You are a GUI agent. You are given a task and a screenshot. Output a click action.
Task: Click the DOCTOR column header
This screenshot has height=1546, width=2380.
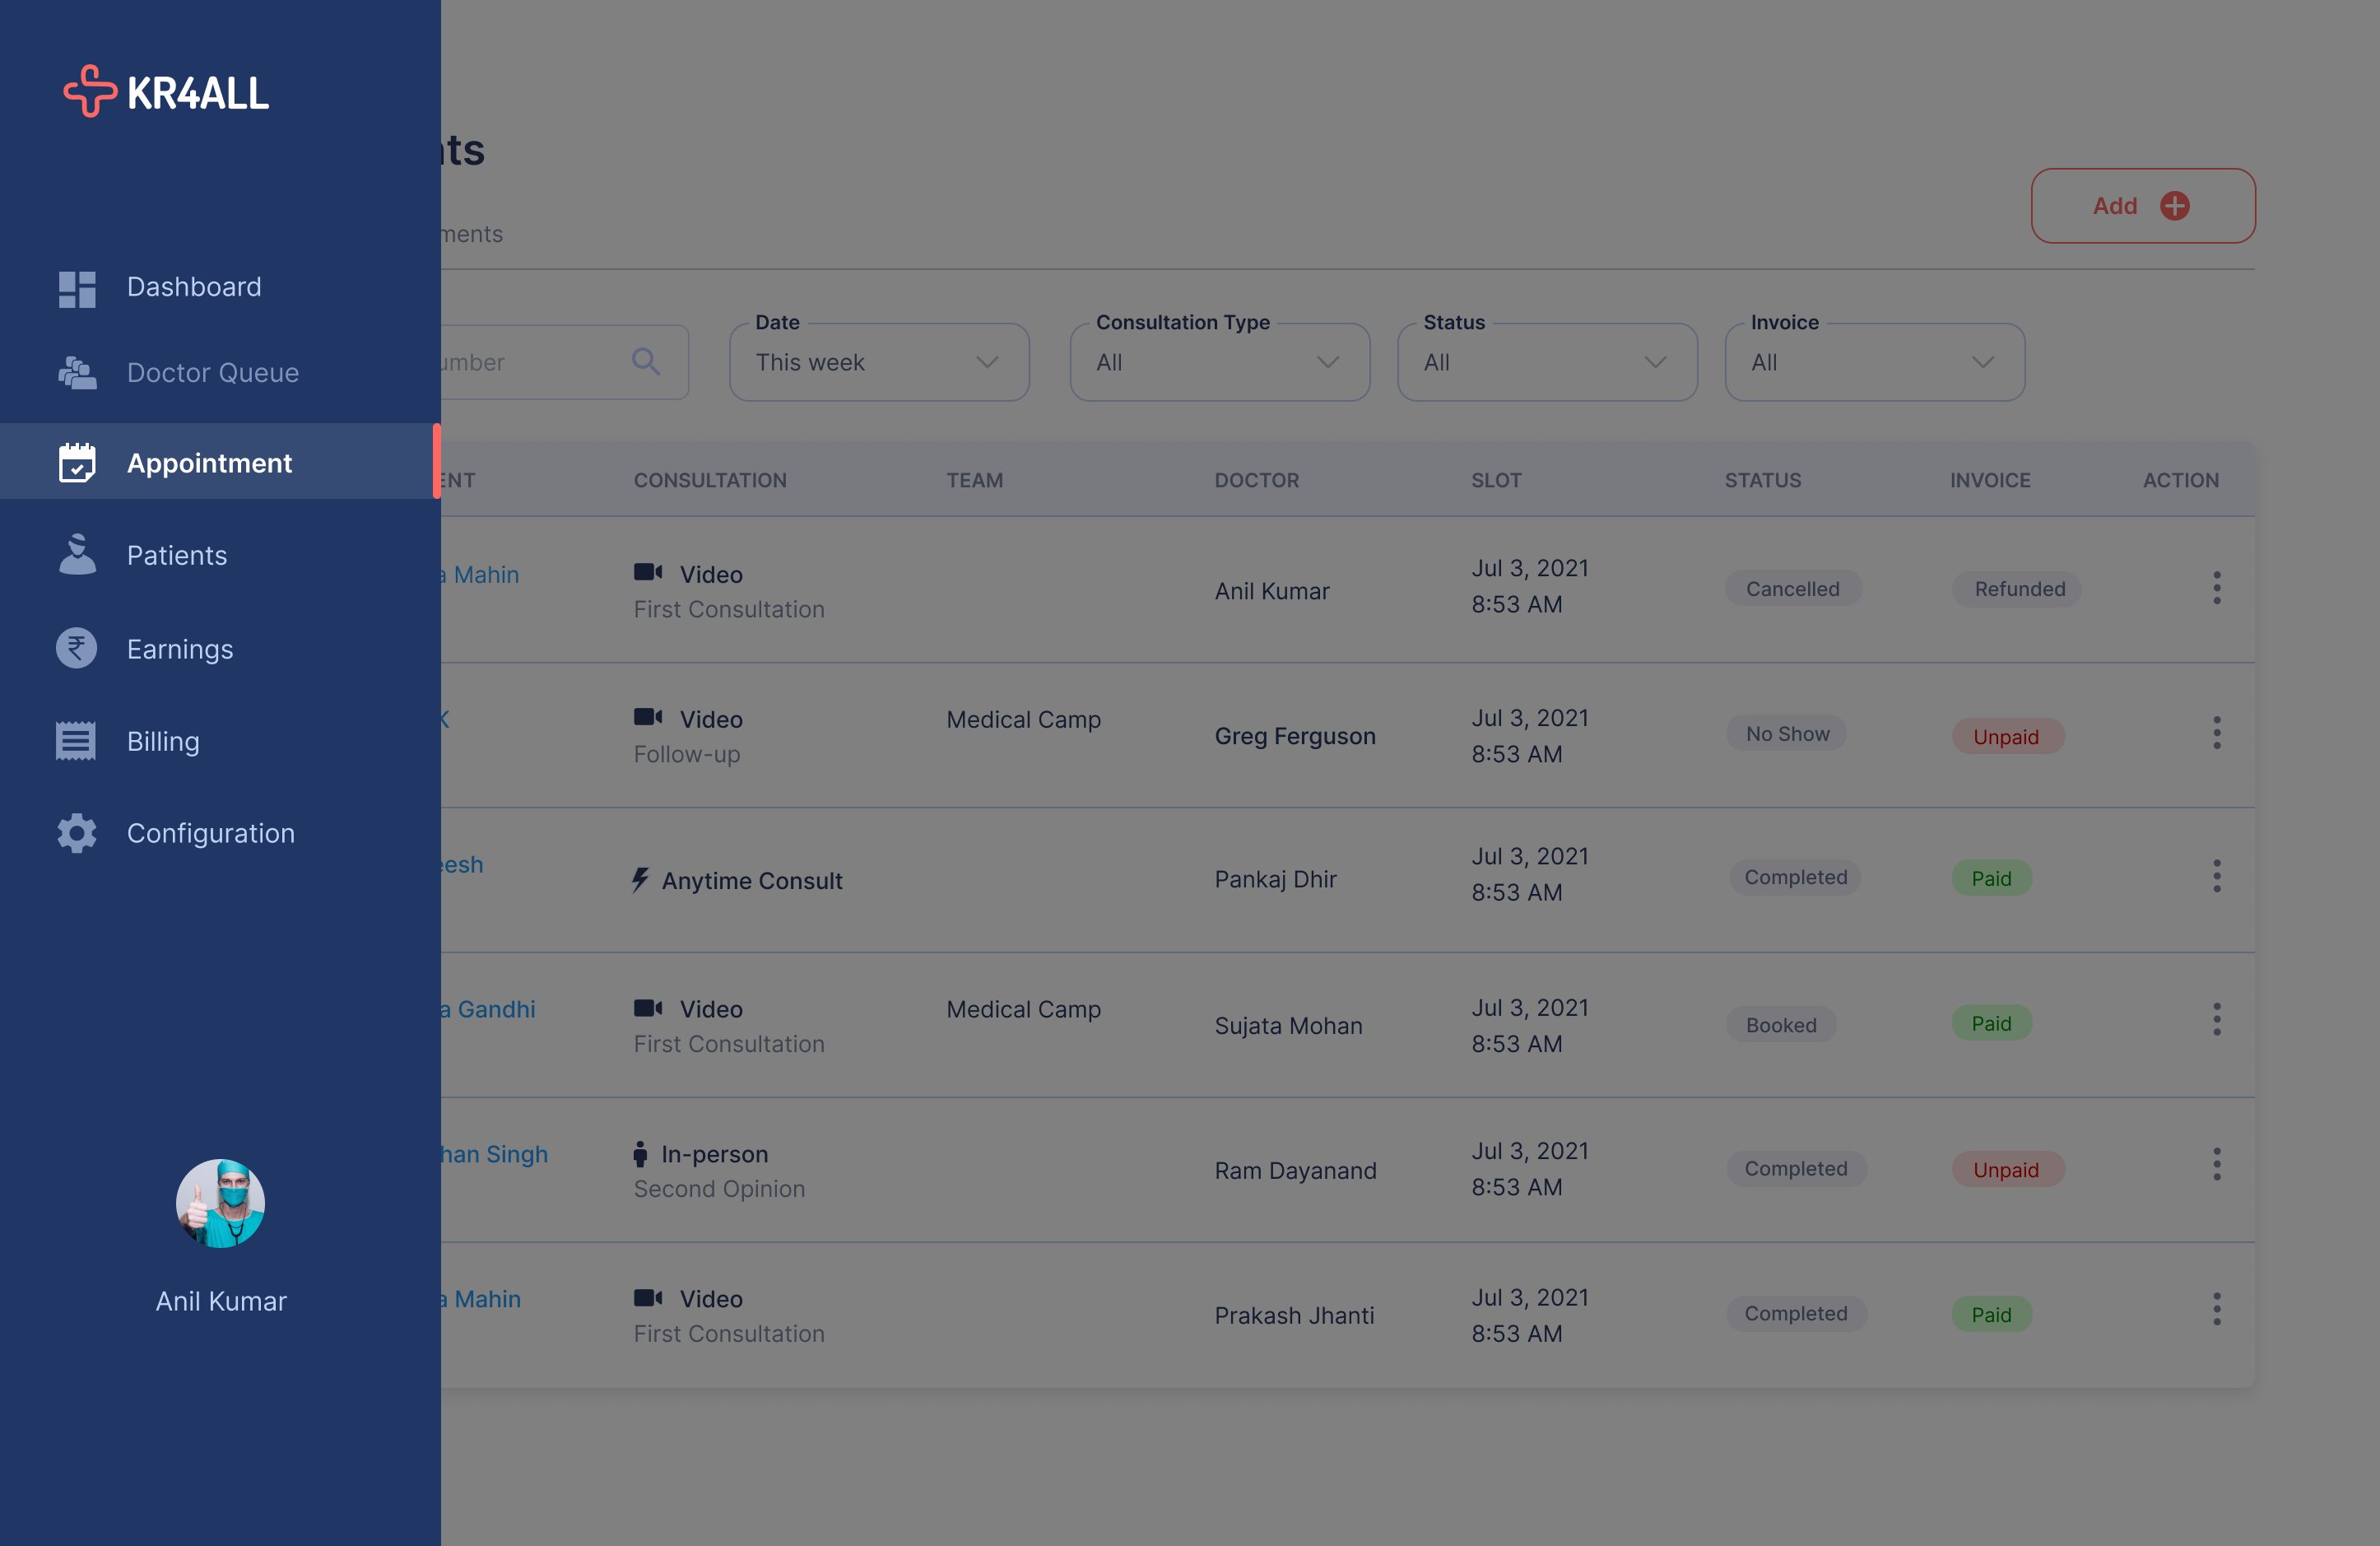point(1257,480)
